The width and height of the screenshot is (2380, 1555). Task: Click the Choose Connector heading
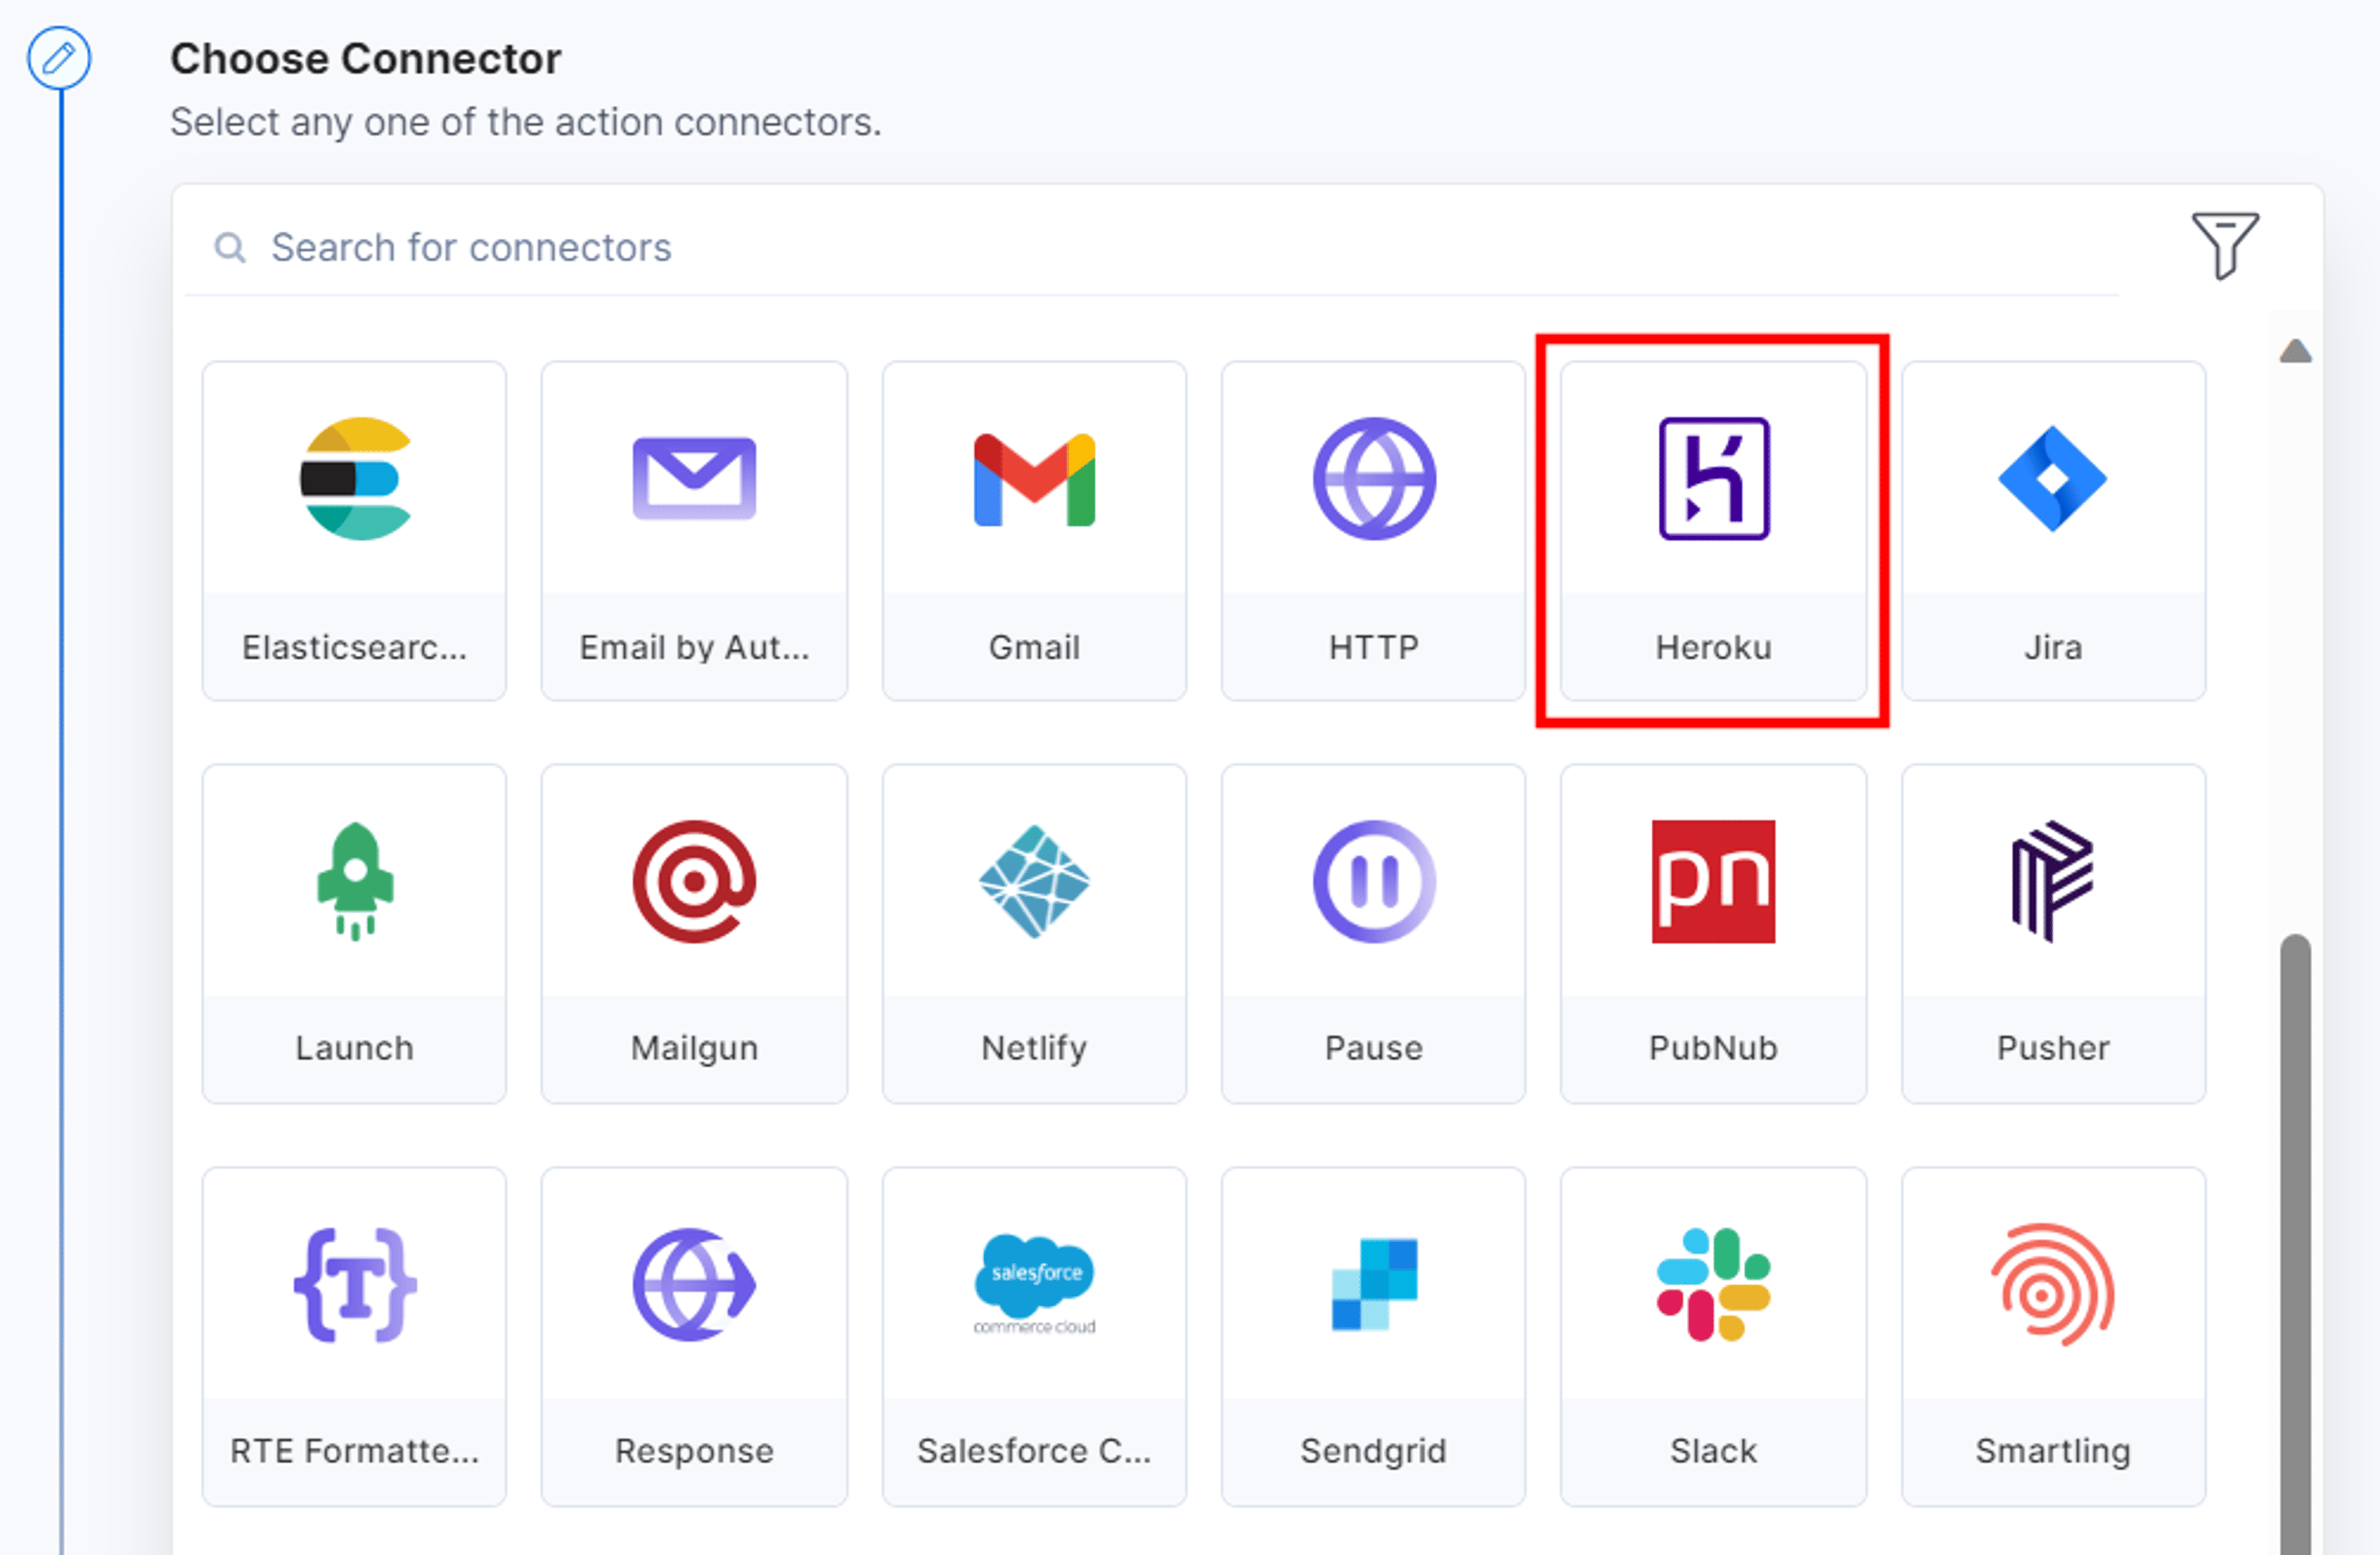pyautogui.click(x=365, y=59)
